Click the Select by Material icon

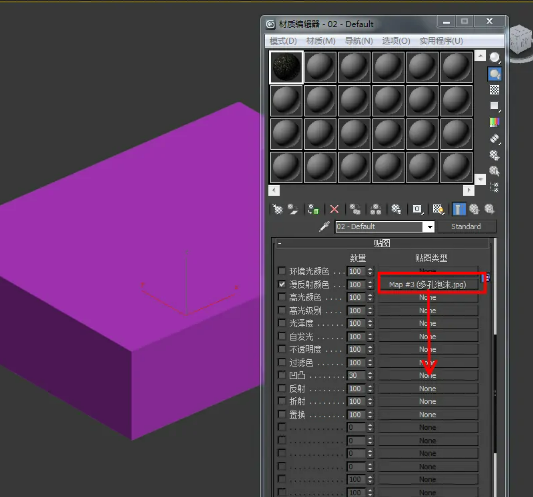(495, 171)
